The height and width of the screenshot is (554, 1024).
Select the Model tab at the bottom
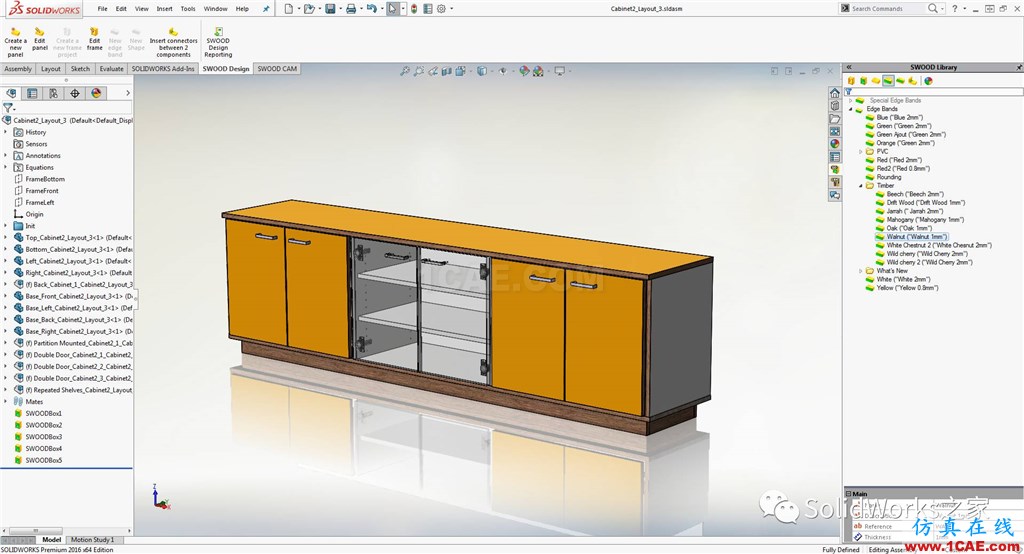pos(51,540)
